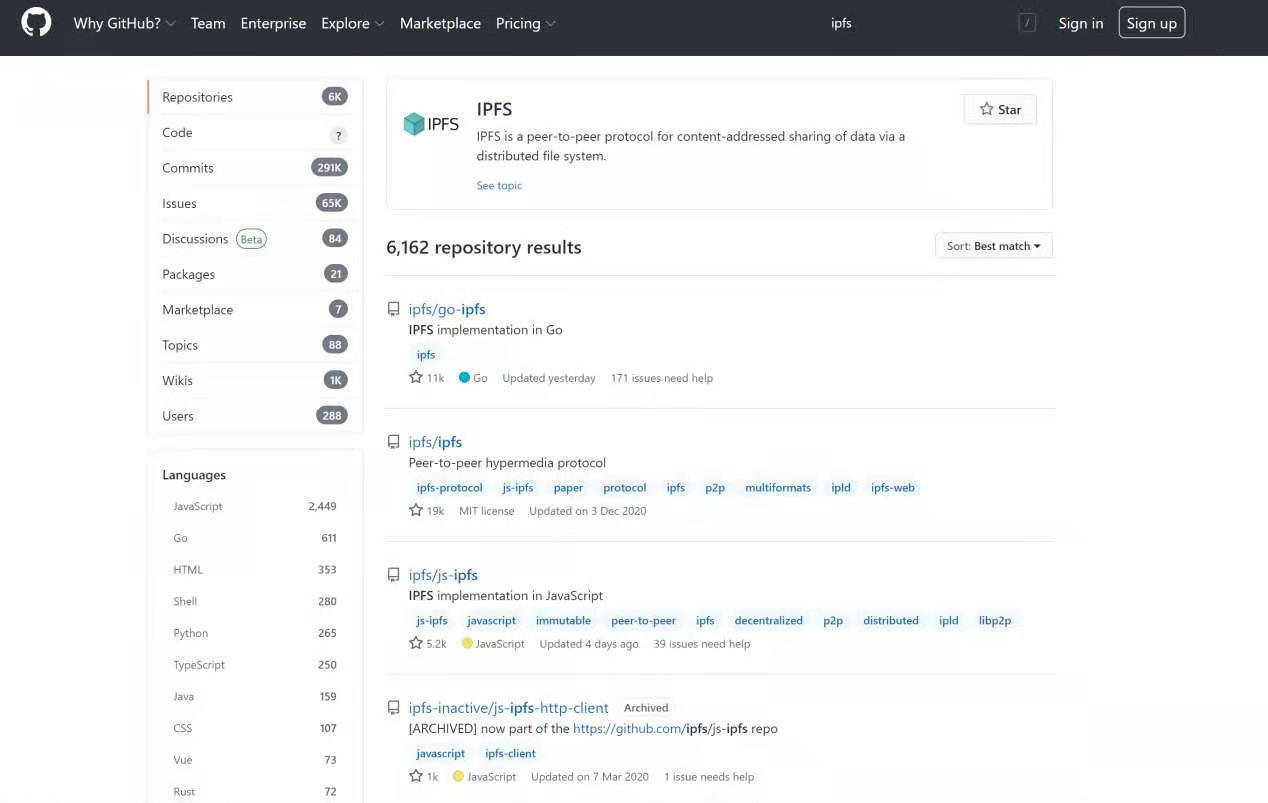Click the 11k stars count of go-ipfs

427,378
